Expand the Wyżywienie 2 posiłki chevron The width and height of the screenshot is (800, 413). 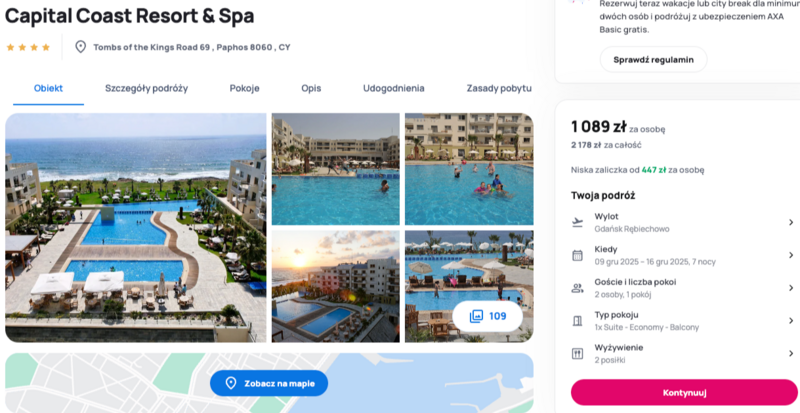pyautogui.click(x=791, y=353)
